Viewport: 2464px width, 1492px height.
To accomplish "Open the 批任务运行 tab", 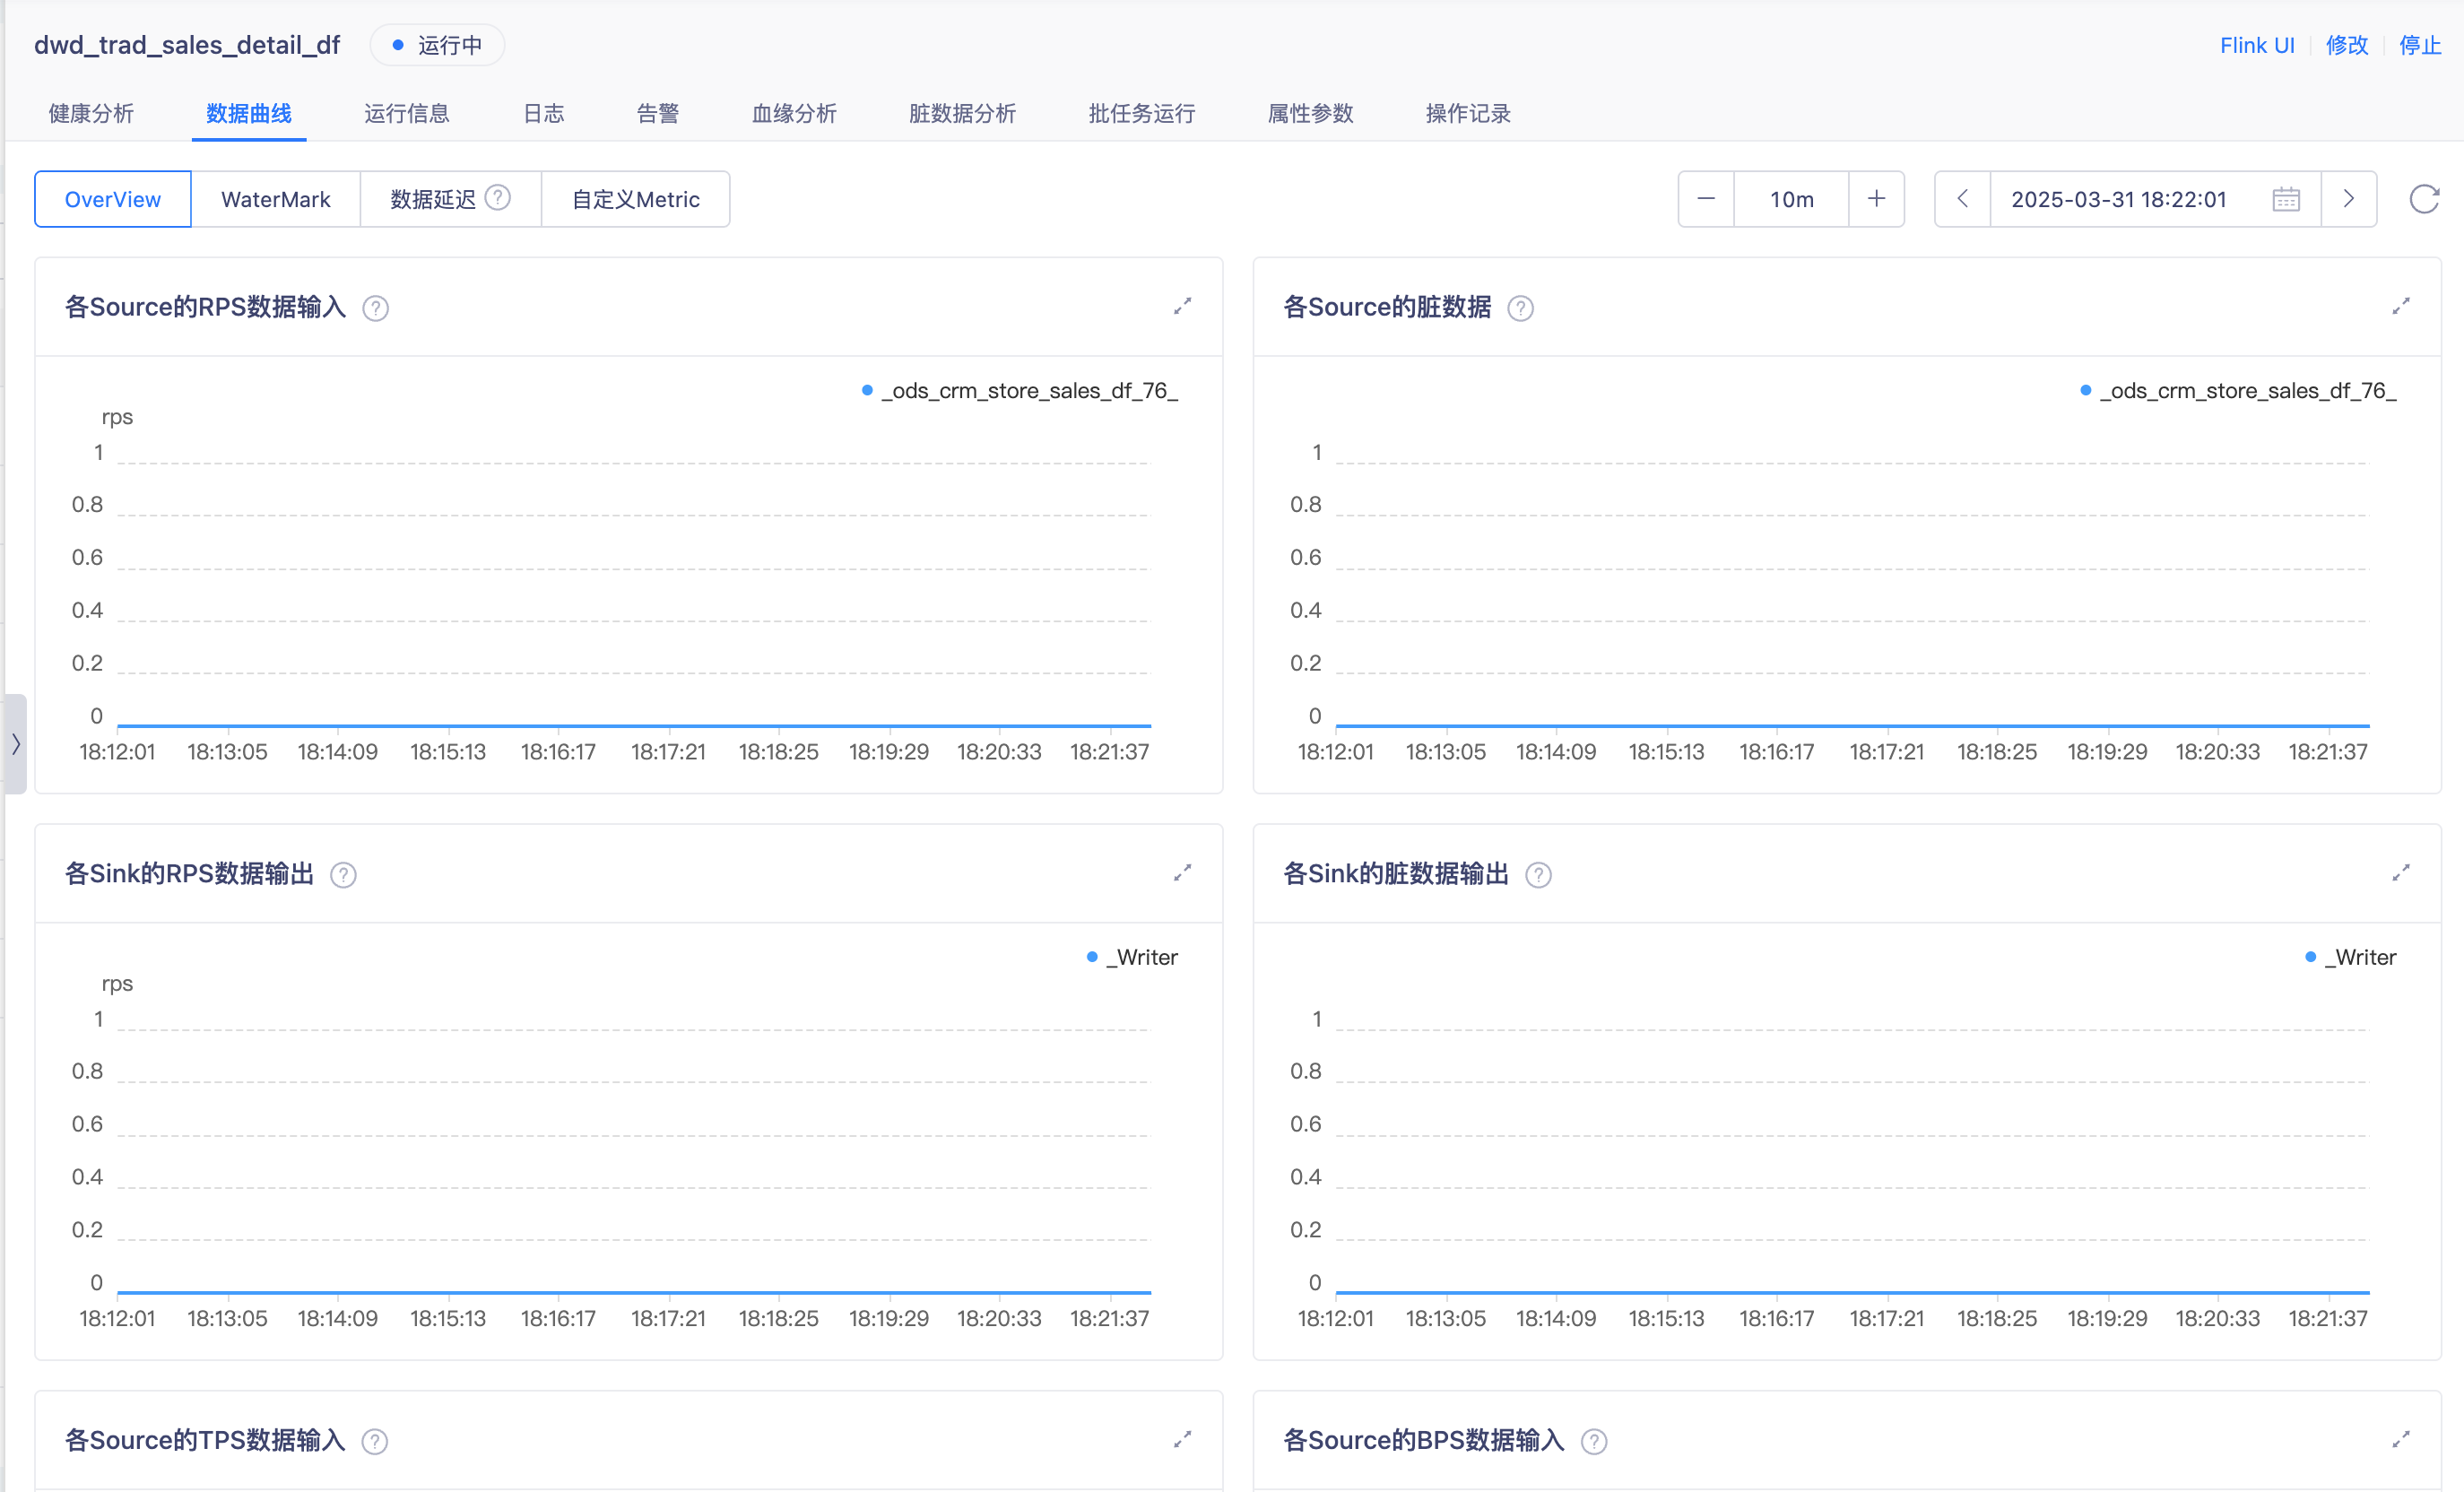I will click(x=1142, y=113).
